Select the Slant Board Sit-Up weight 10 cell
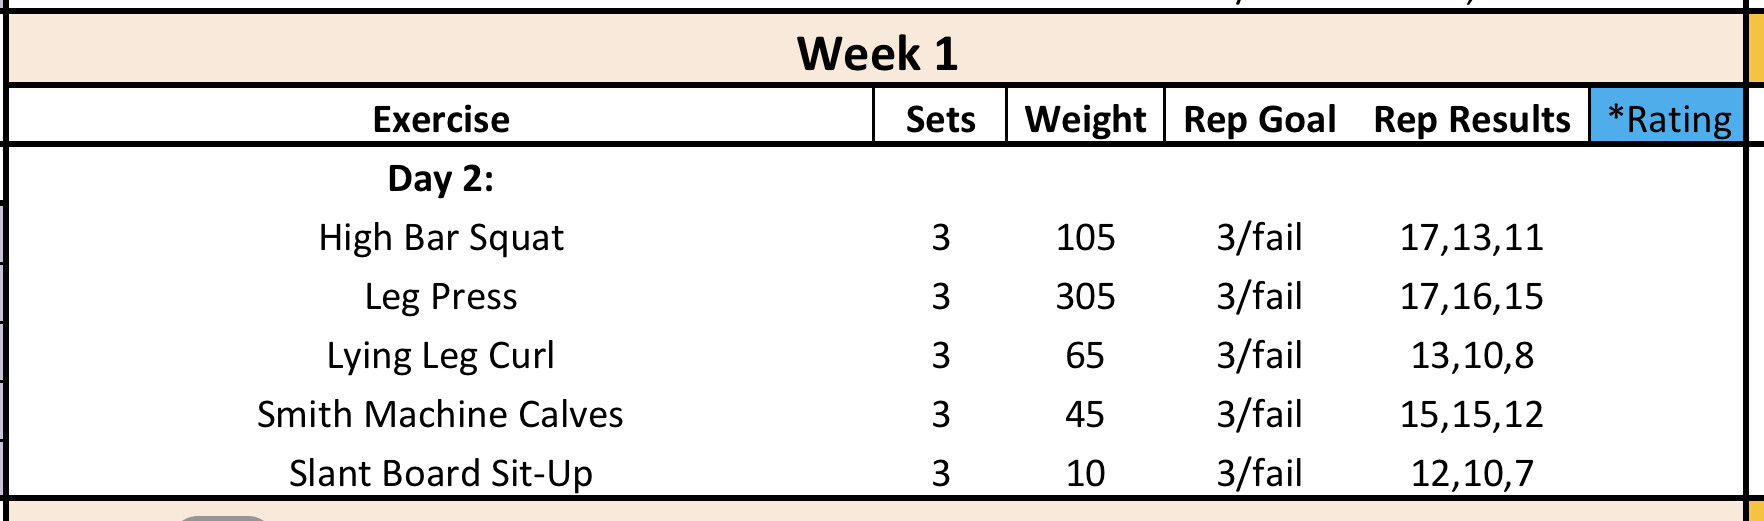This screenshot has width=1764, height=521. coord(1085,473)
